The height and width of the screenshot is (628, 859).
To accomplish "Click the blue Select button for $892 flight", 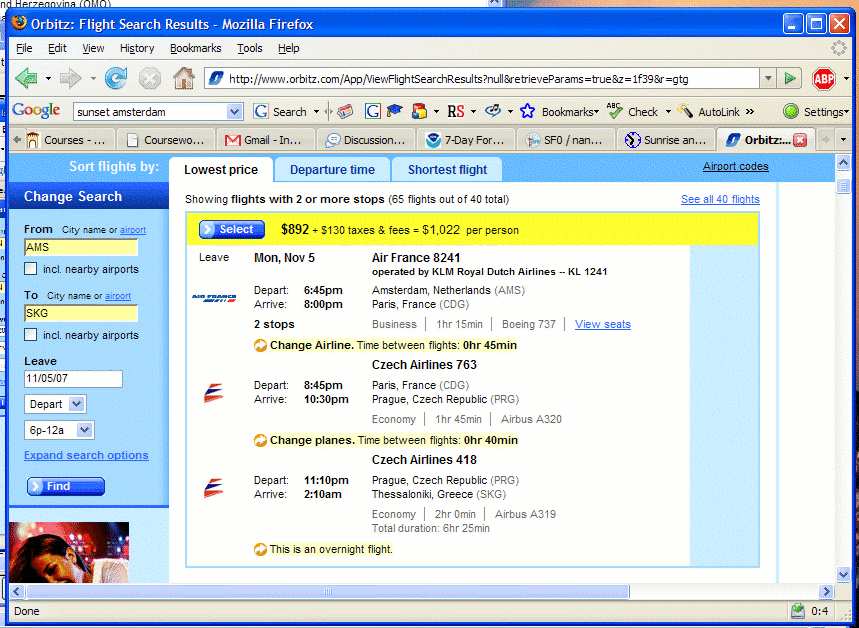I will pyautogui.click(x=232, y=230).
